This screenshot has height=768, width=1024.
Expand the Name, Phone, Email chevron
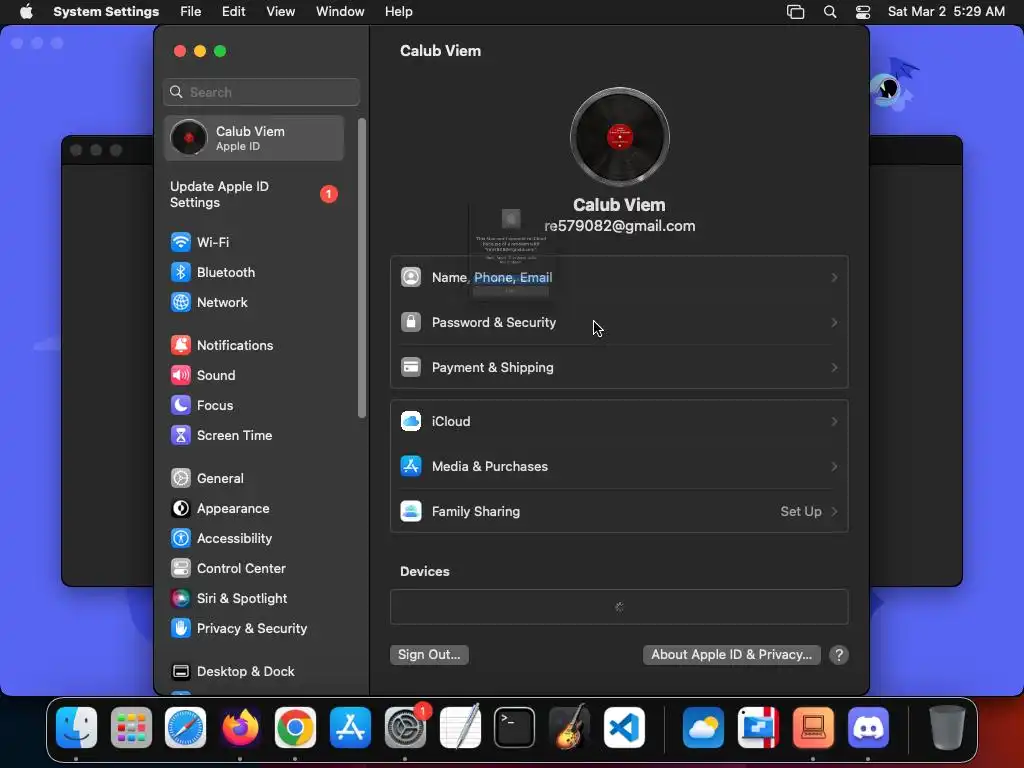tap(834, 278)
